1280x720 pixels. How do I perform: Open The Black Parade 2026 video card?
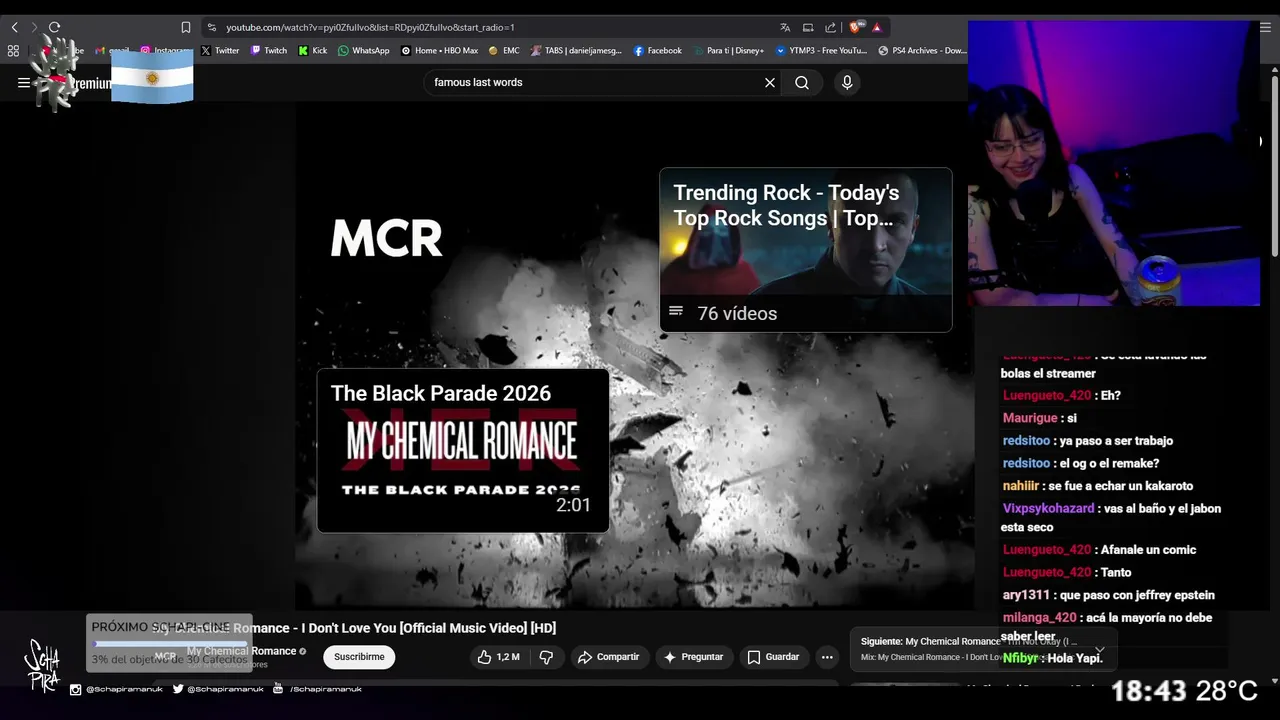463,451
